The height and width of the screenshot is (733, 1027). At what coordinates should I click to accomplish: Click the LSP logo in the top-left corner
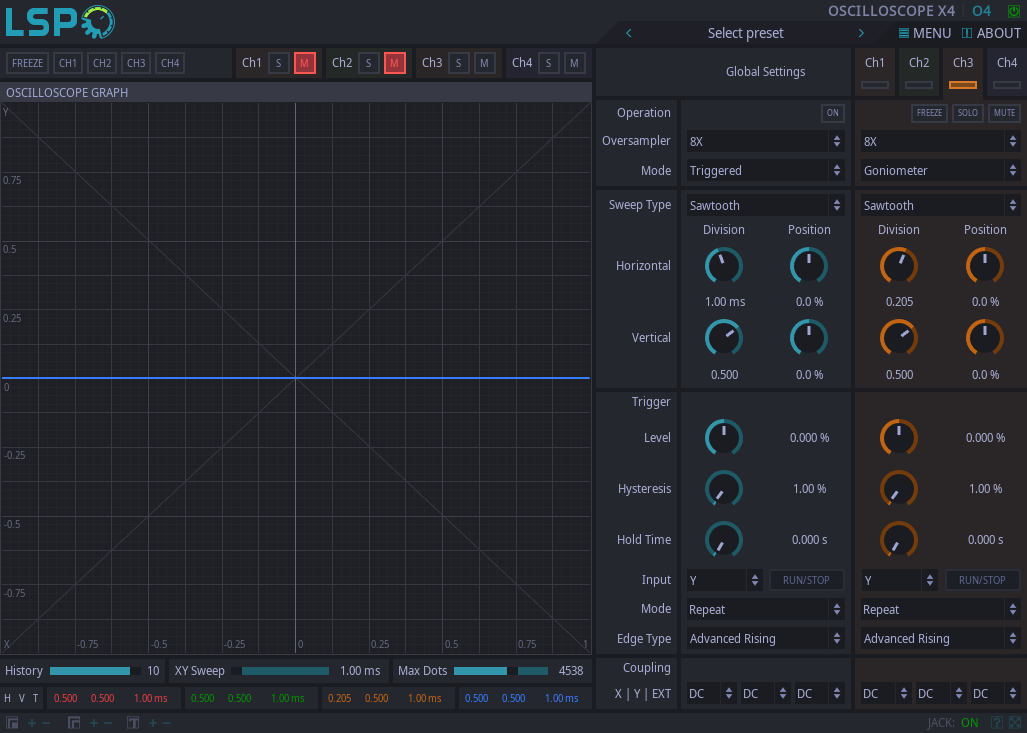pyautogui.click(x=58, y=21)
